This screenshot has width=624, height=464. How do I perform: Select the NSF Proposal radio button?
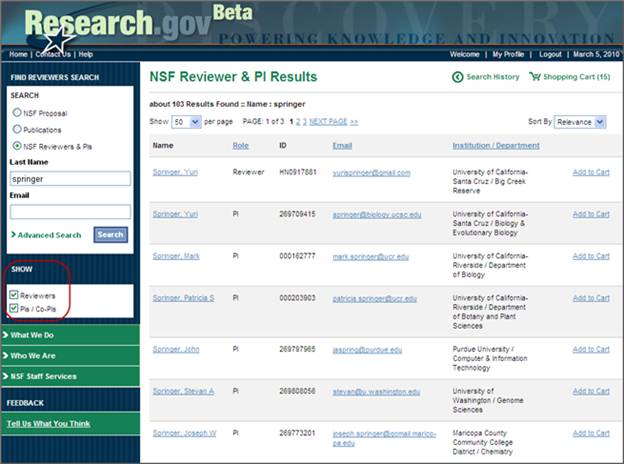pyautogui.click(x=17, y=113)
